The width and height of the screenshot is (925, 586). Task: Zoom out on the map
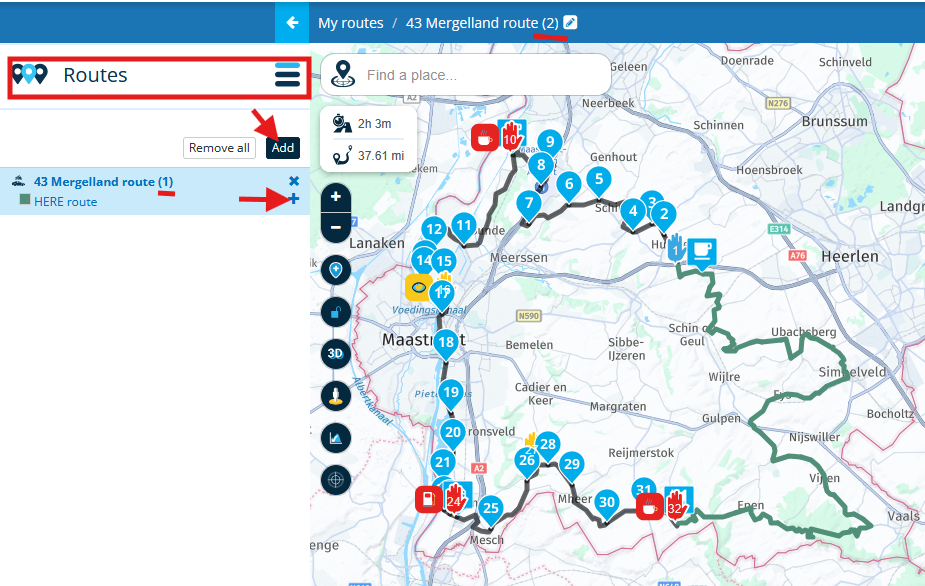click(336, 227)
